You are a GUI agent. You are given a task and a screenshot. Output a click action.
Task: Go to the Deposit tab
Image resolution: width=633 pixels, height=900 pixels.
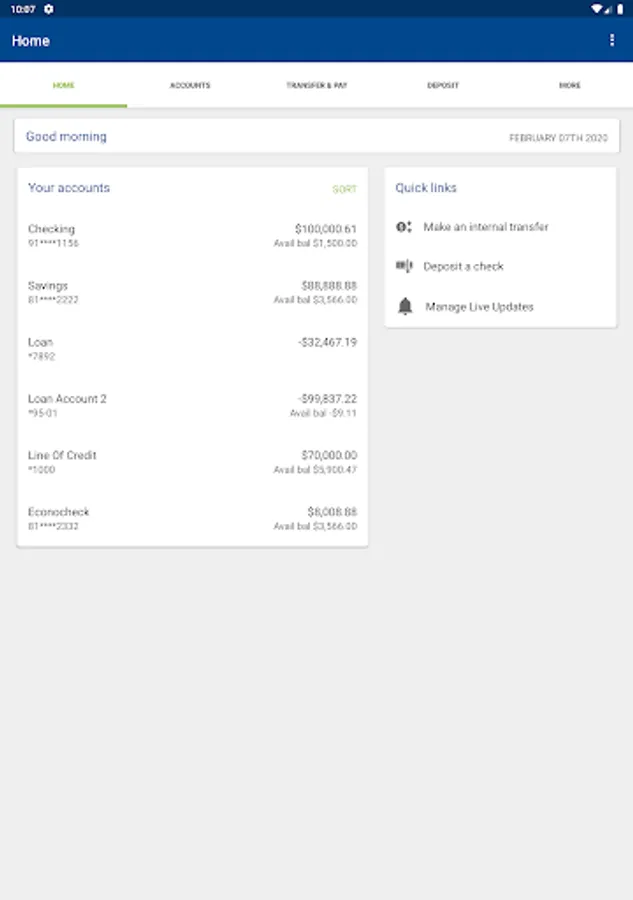click(443, 86)
